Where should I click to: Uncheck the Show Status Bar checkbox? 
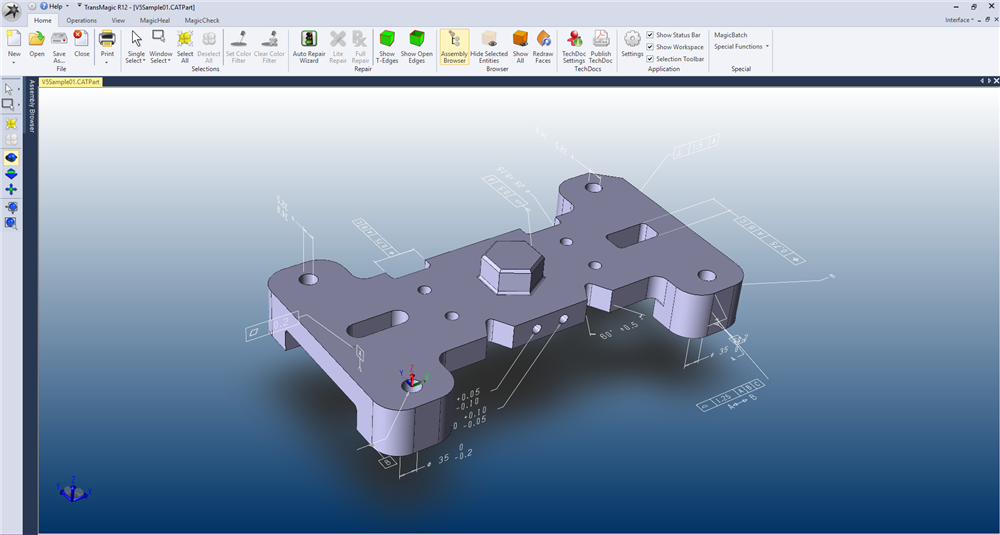click(x=651, y=35)
